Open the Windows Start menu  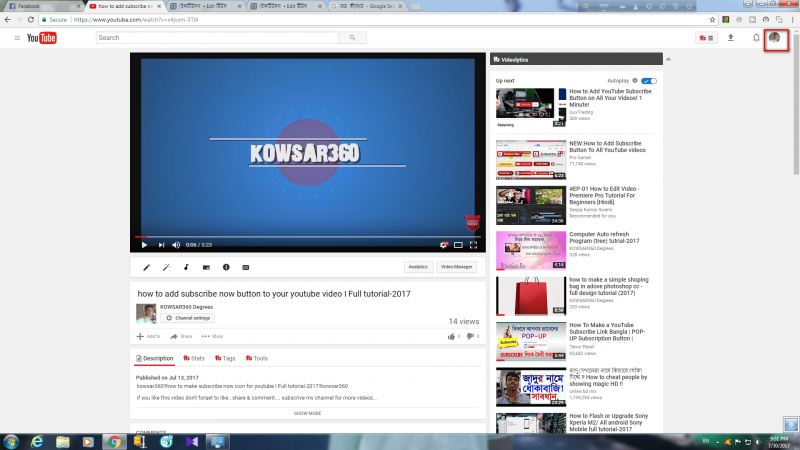[x=11, y=442]
